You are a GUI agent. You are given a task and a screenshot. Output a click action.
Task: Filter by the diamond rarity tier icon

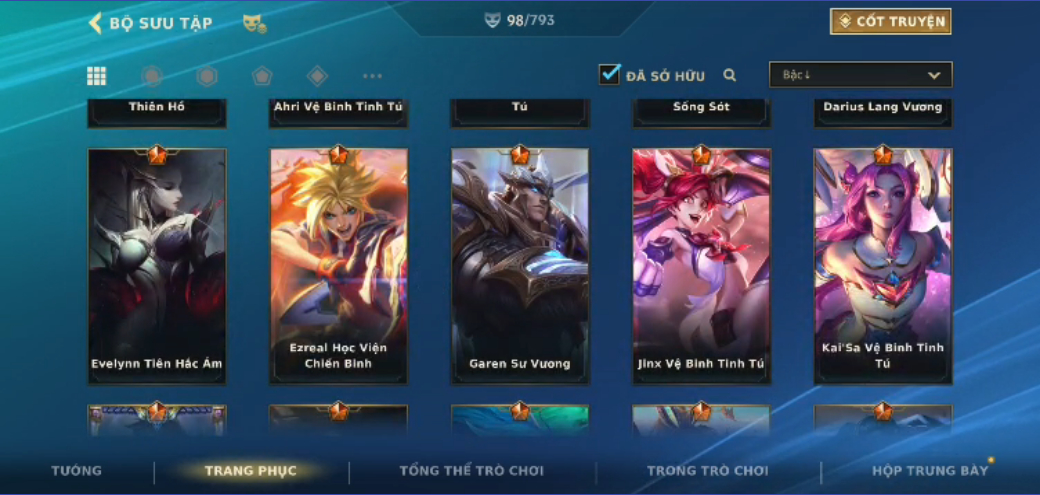(x=318, y=76)
